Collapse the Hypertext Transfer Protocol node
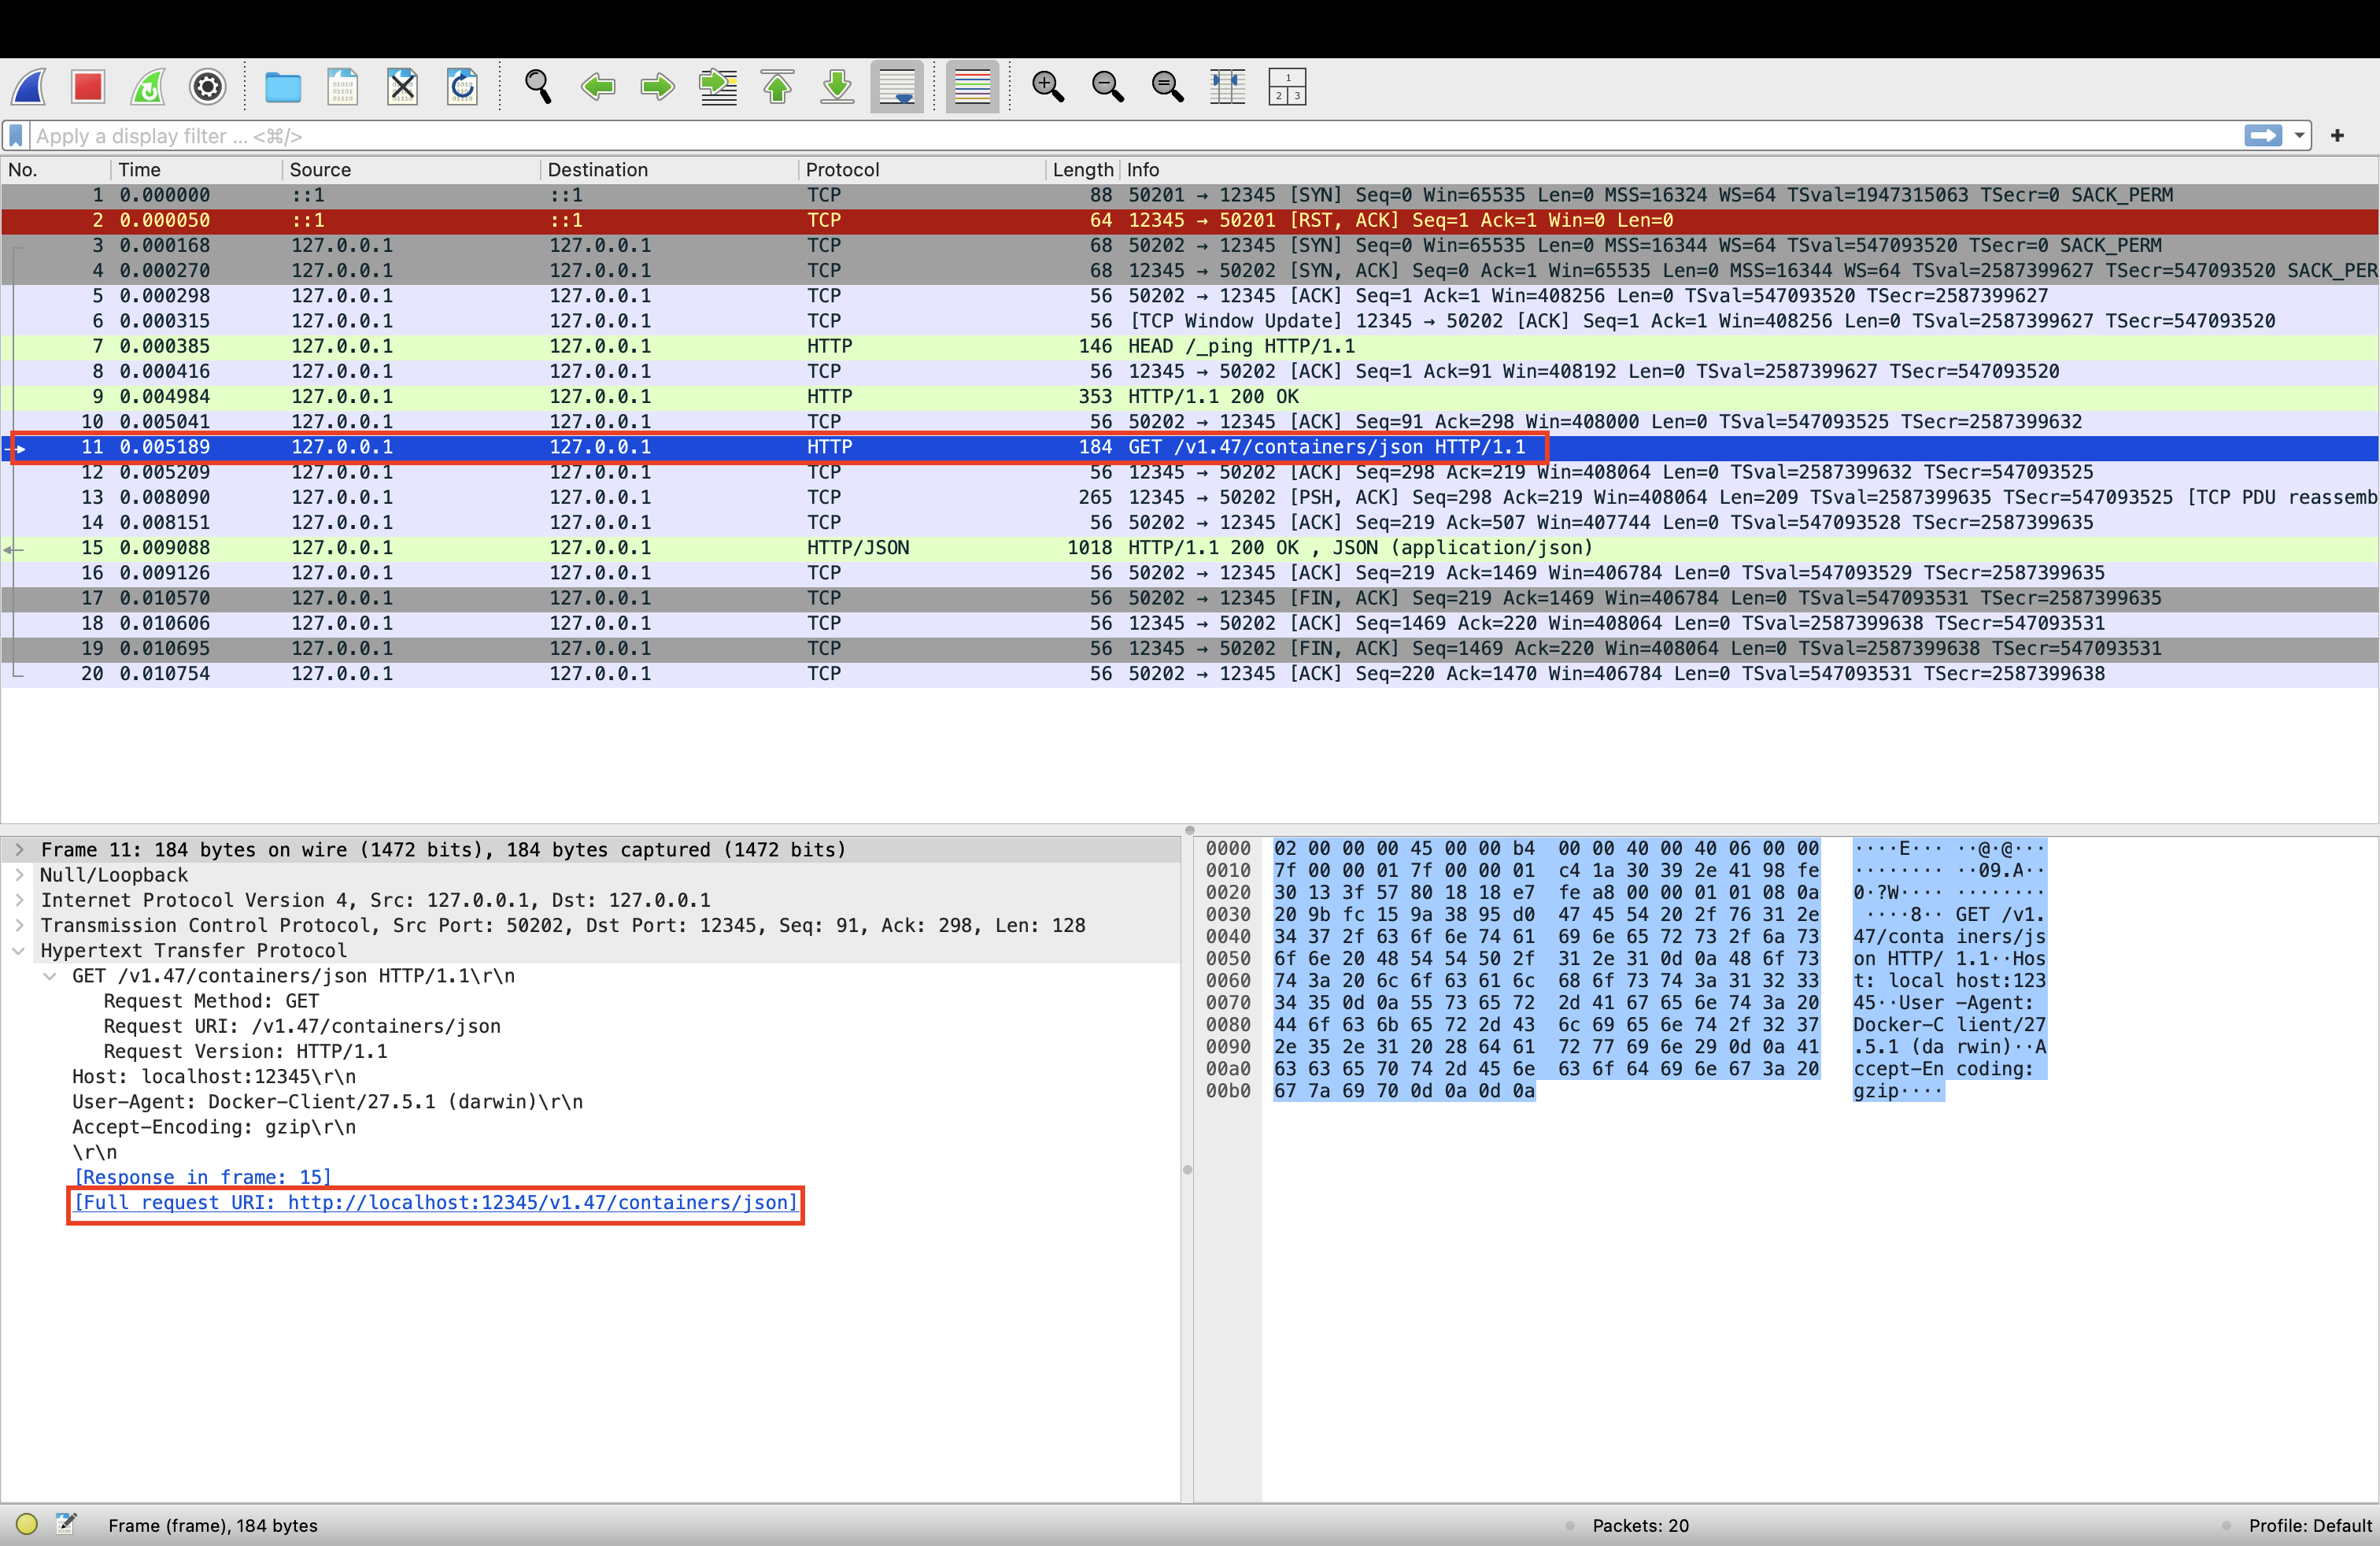Viewport: 2380px width, 1546px height. pos(19,951)
